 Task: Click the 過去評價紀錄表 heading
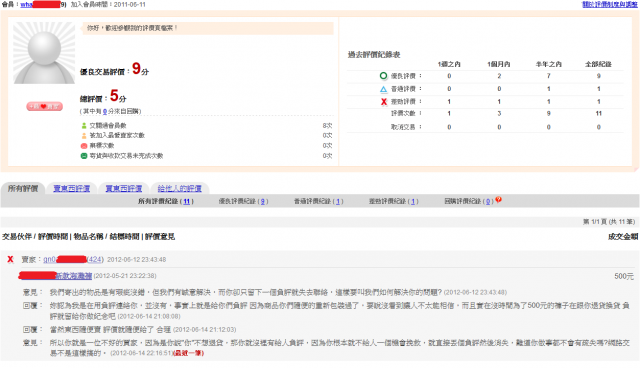pos(374,55)
